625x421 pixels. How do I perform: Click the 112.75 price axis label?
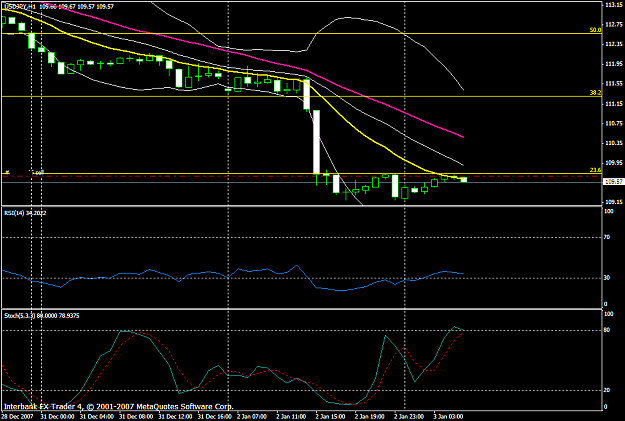pos(613,24)
